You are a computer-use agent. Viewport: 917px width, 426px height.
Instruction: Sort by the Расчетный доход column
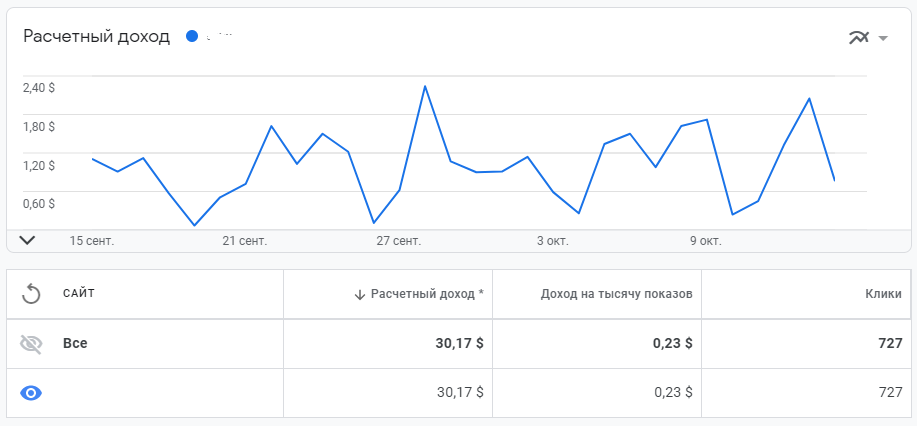coord(427,294)
